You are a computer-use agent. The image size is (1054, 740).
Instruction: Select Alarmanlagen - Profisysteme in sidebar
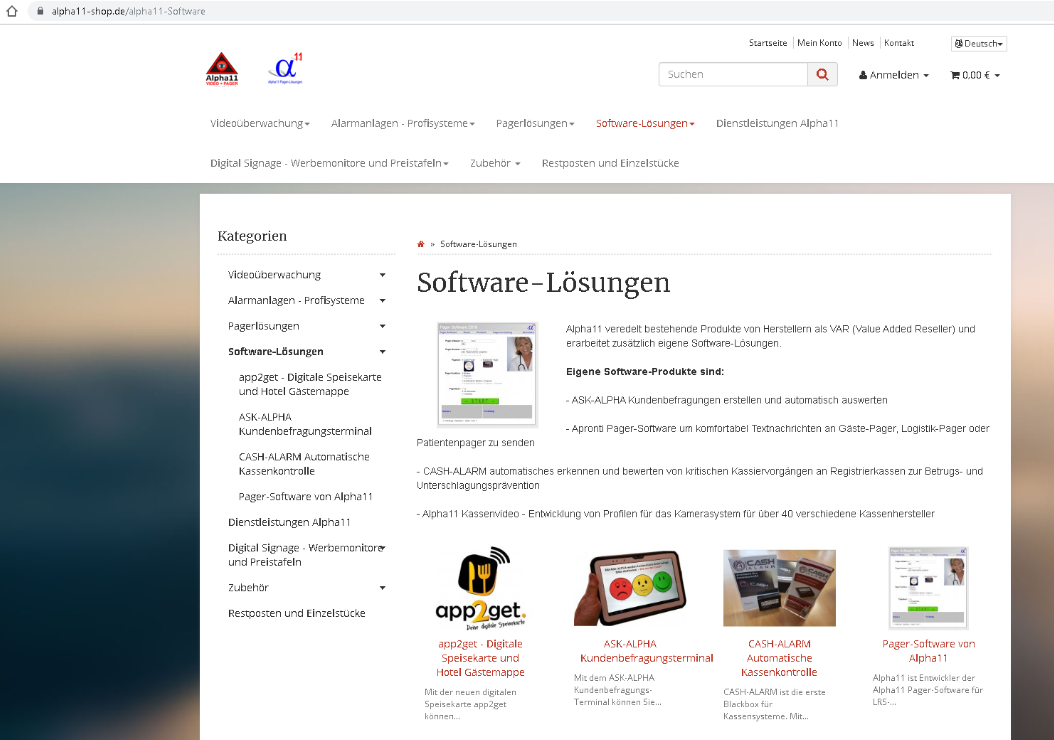coord(296,300)
